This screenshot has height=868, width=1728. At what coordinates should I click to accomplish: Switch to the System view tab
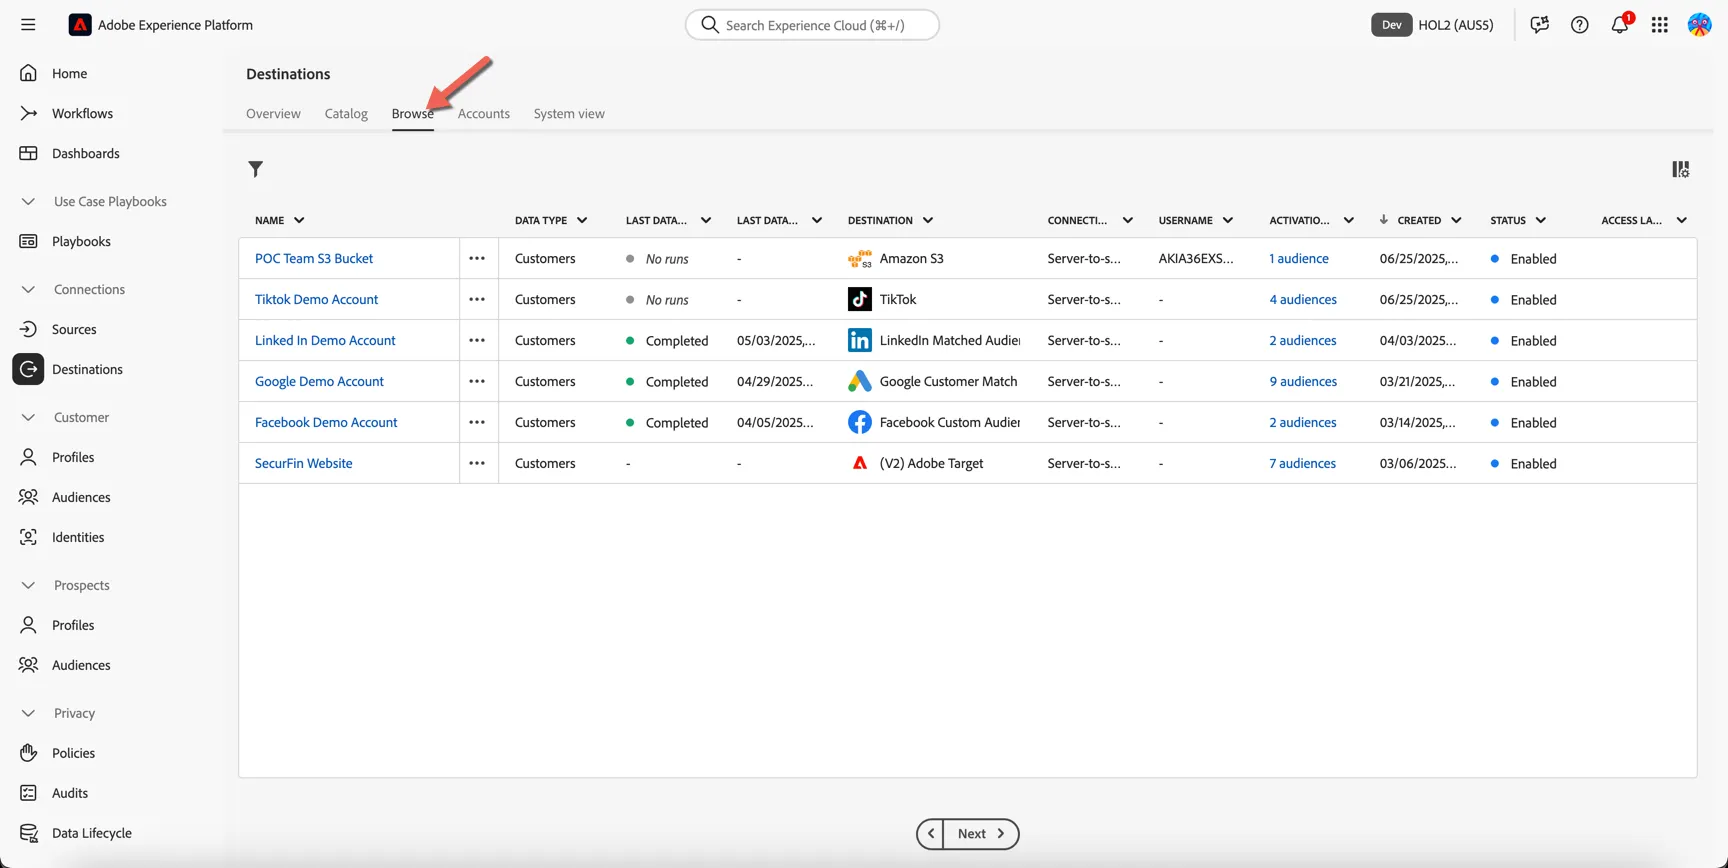click(x=569, y=113)
